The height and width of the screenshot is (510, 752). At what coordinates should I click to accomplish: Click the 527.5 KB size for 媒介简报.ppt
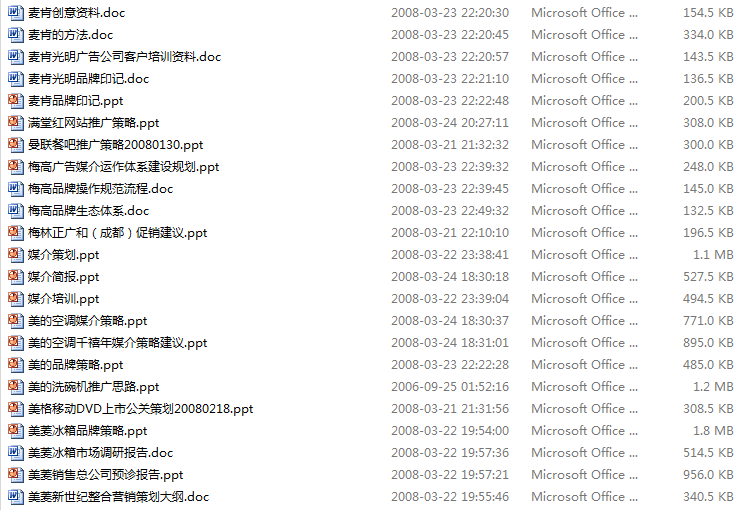point(708,277)
